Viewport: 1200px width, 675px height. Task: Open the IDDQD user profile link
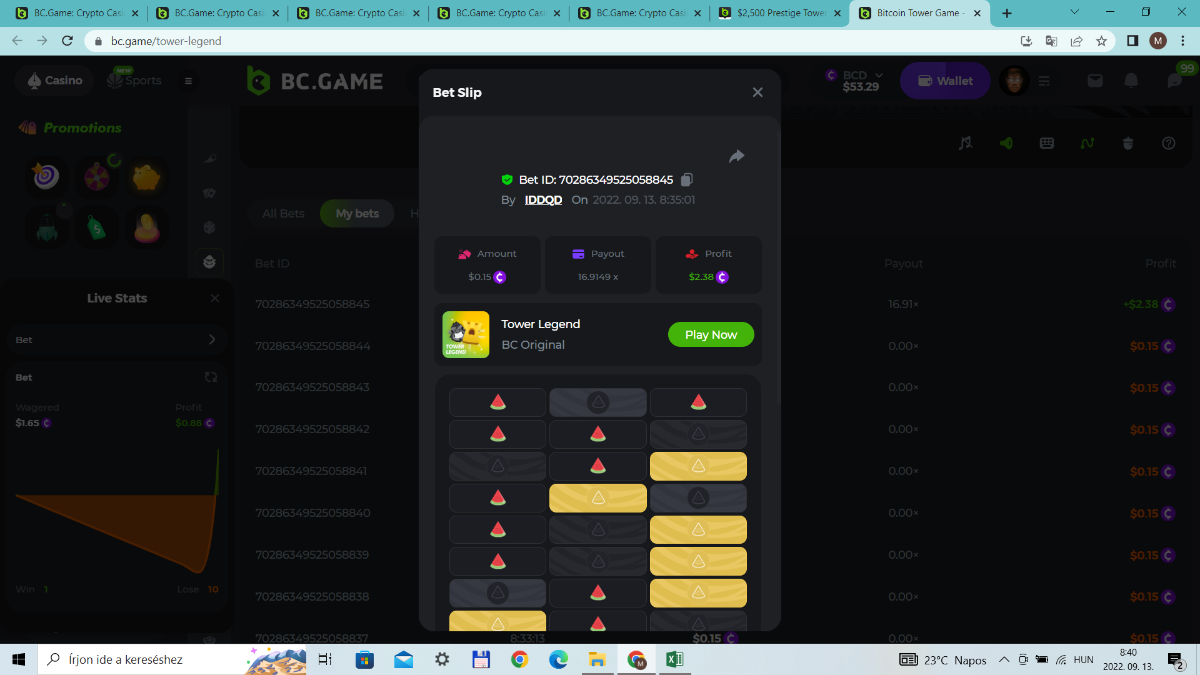click(543, 200)
